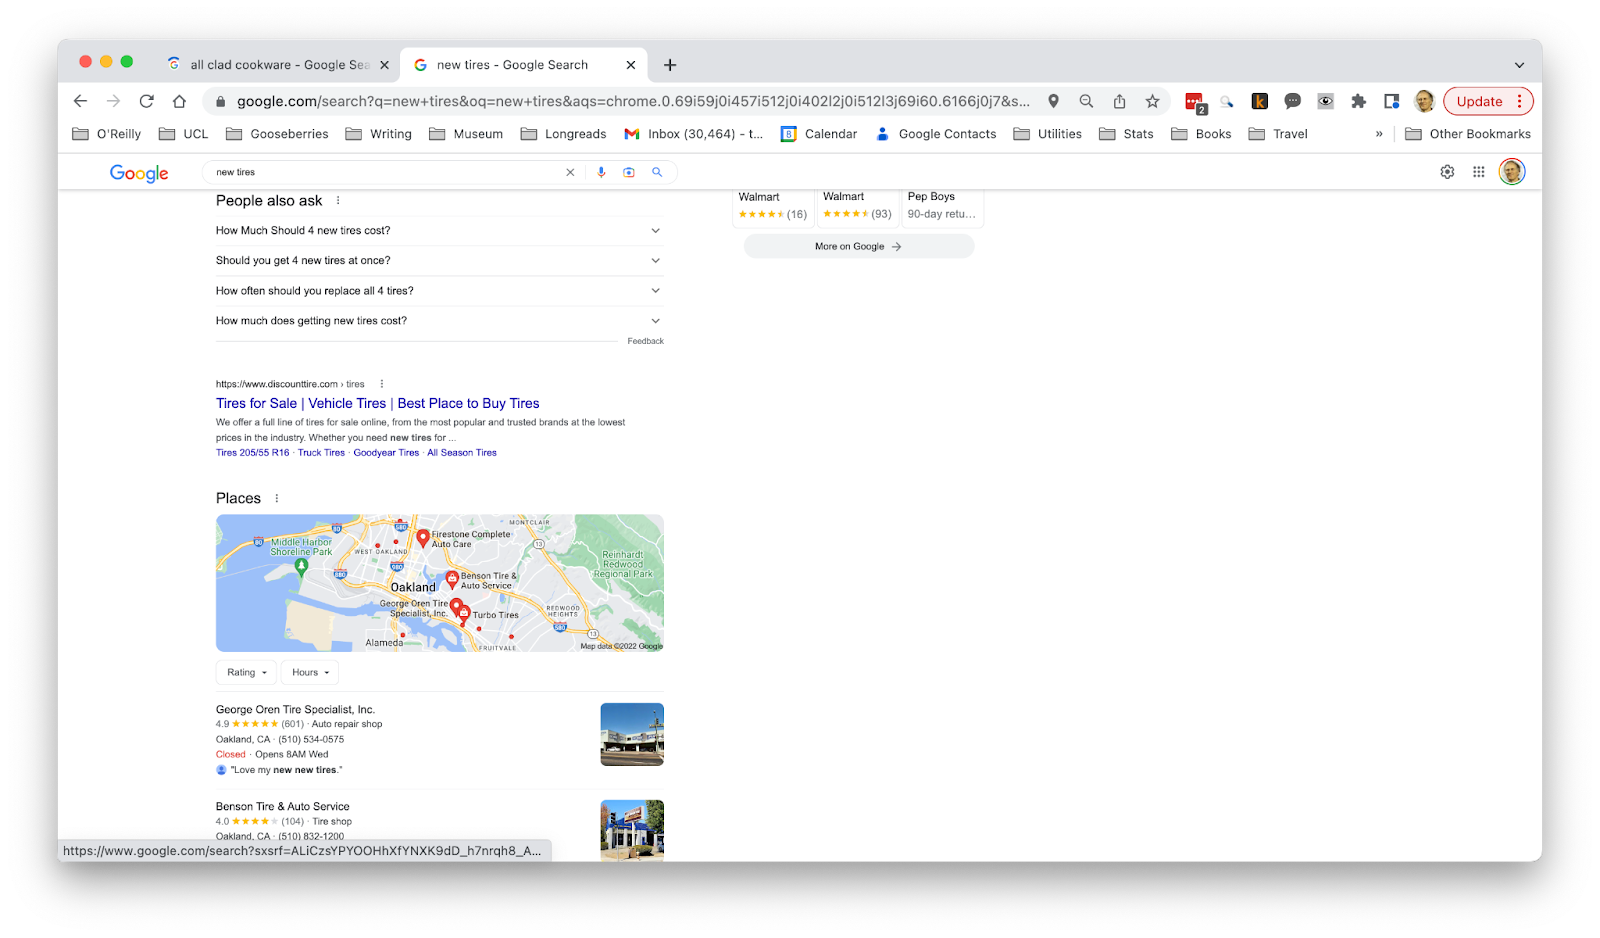The height and width of the screenshot is (938, 1600).
Task: Click the address bar URL field
Action: click(x=632, y=101)
